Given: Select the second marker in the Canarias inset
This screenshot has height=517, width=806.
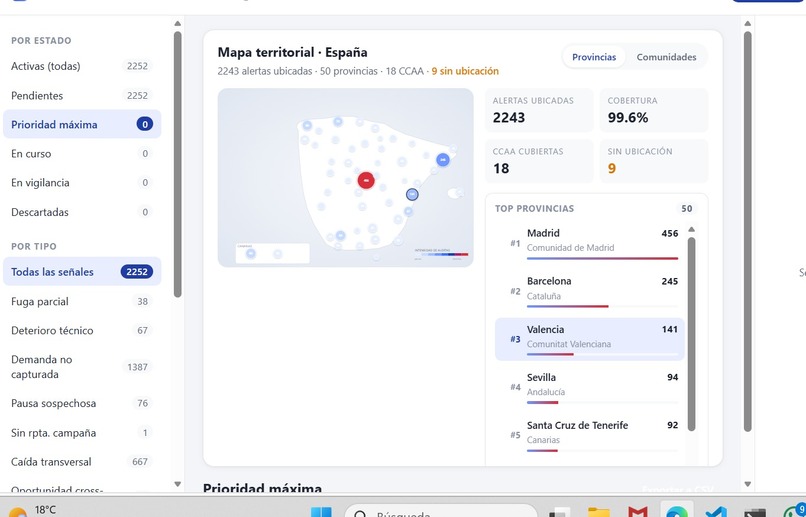Looking at the screenshot, I should (x=277, y=254).
